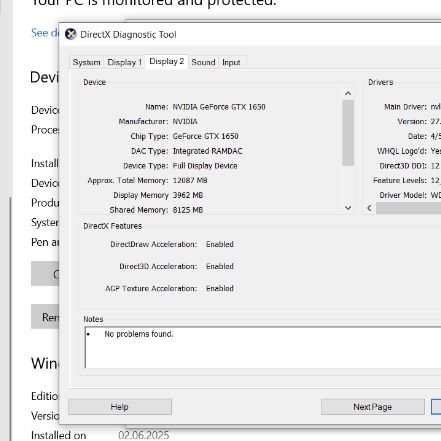Viewport: 441px width, 441px height.
Task: Click the Device list scroll down arrow
Action: (x=348, y=208)
